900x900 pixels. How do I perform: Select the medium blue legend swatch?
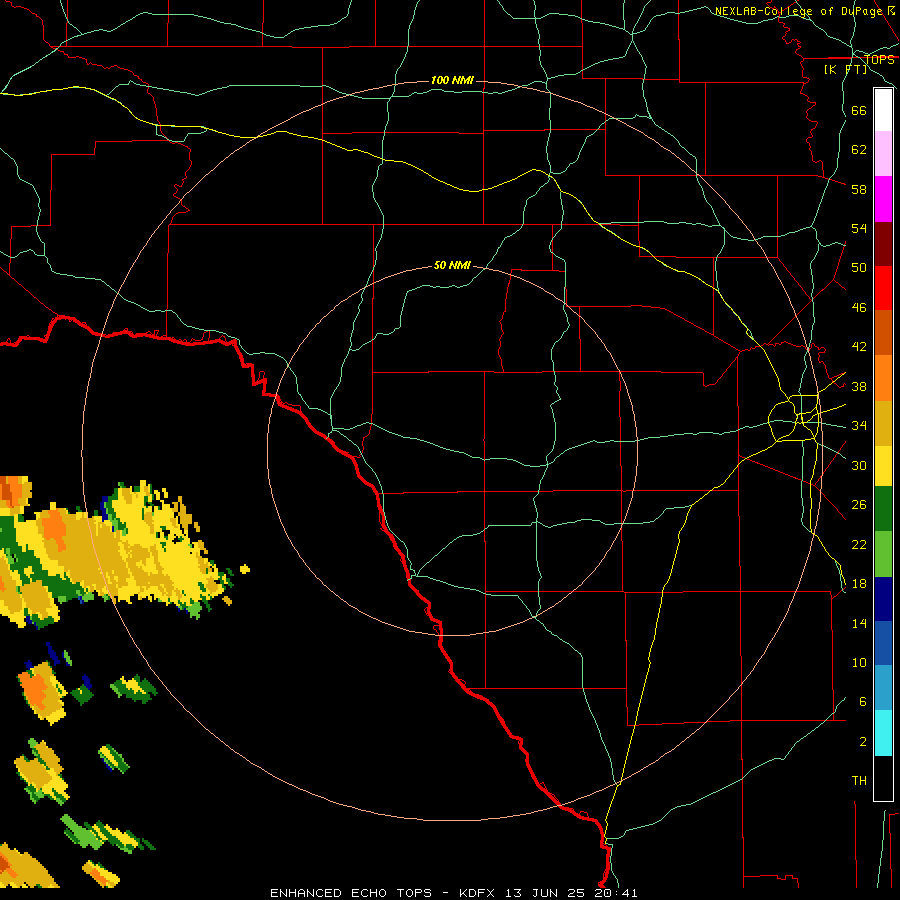tap(883, 643)
